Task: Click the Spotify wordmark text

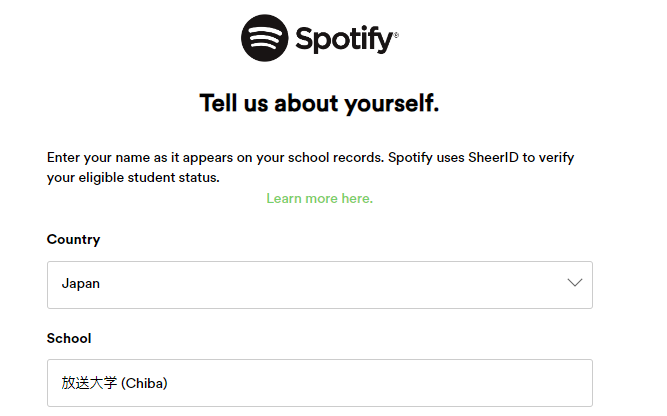Action: pos(343,40)
